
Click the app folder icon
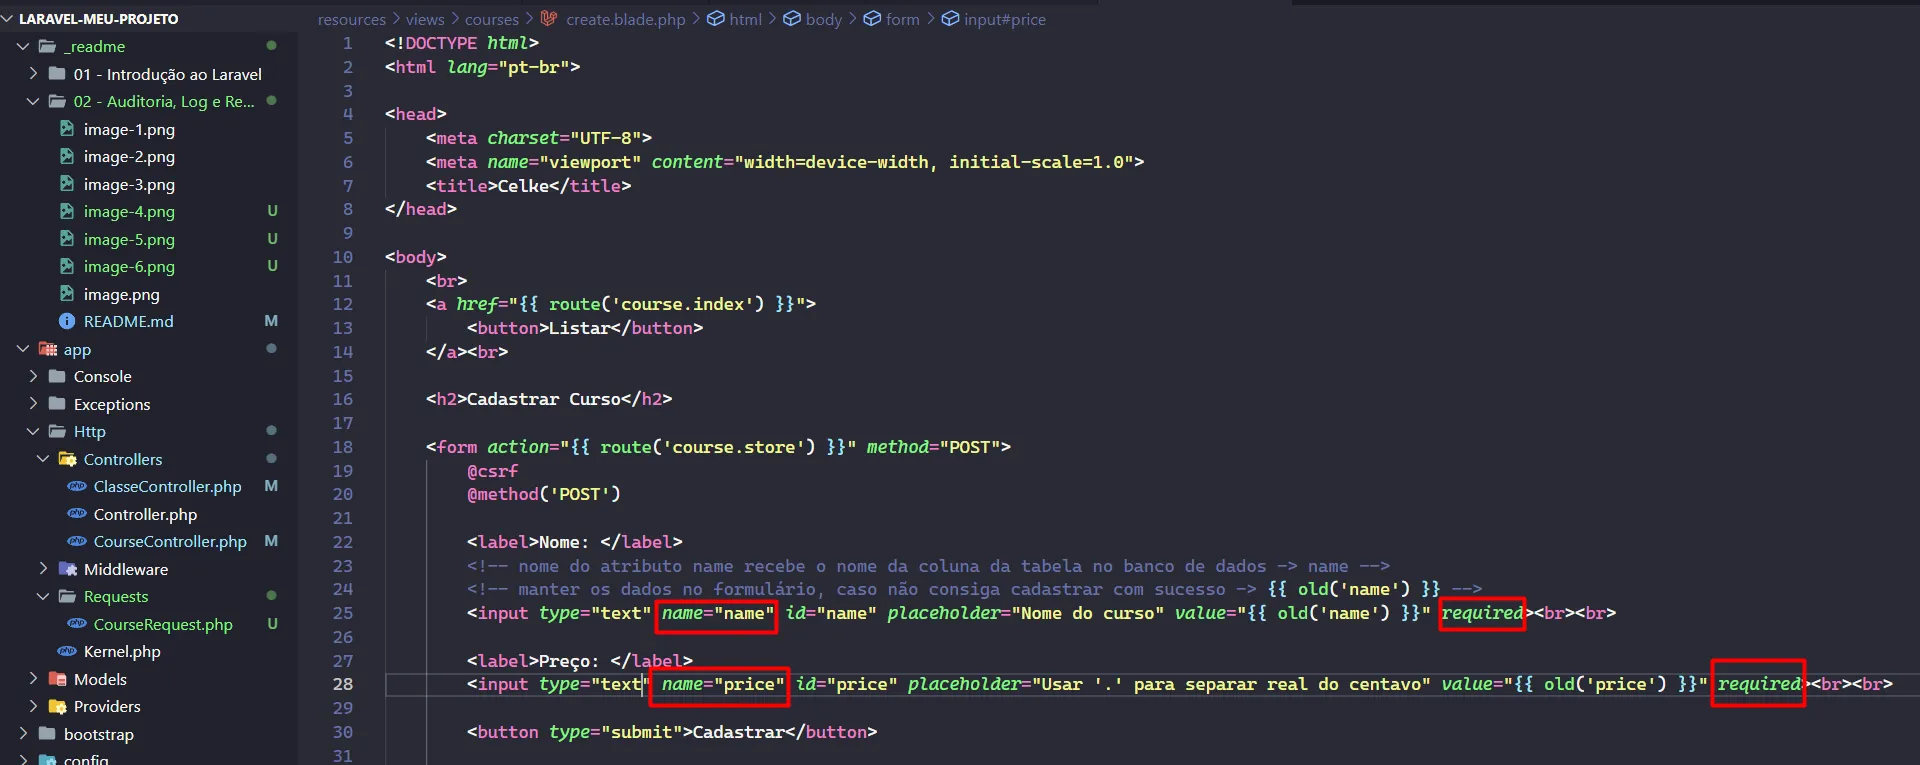click(x=48, y=349)
